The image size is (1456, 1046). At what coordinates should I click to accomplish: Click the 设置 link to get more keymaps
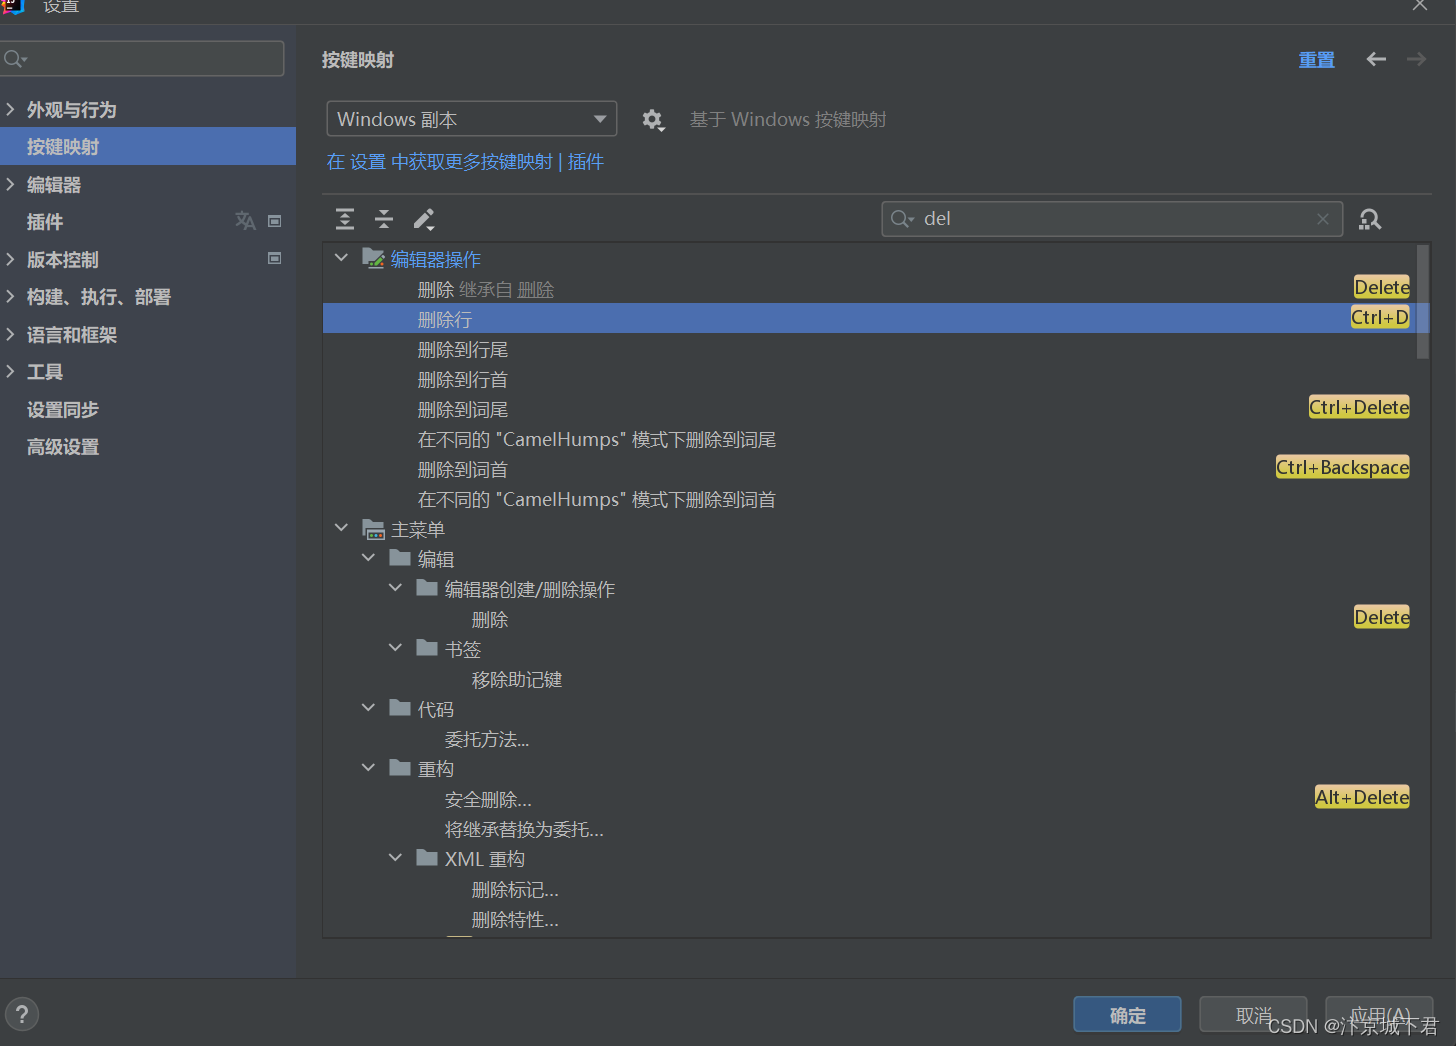(368, 162)
